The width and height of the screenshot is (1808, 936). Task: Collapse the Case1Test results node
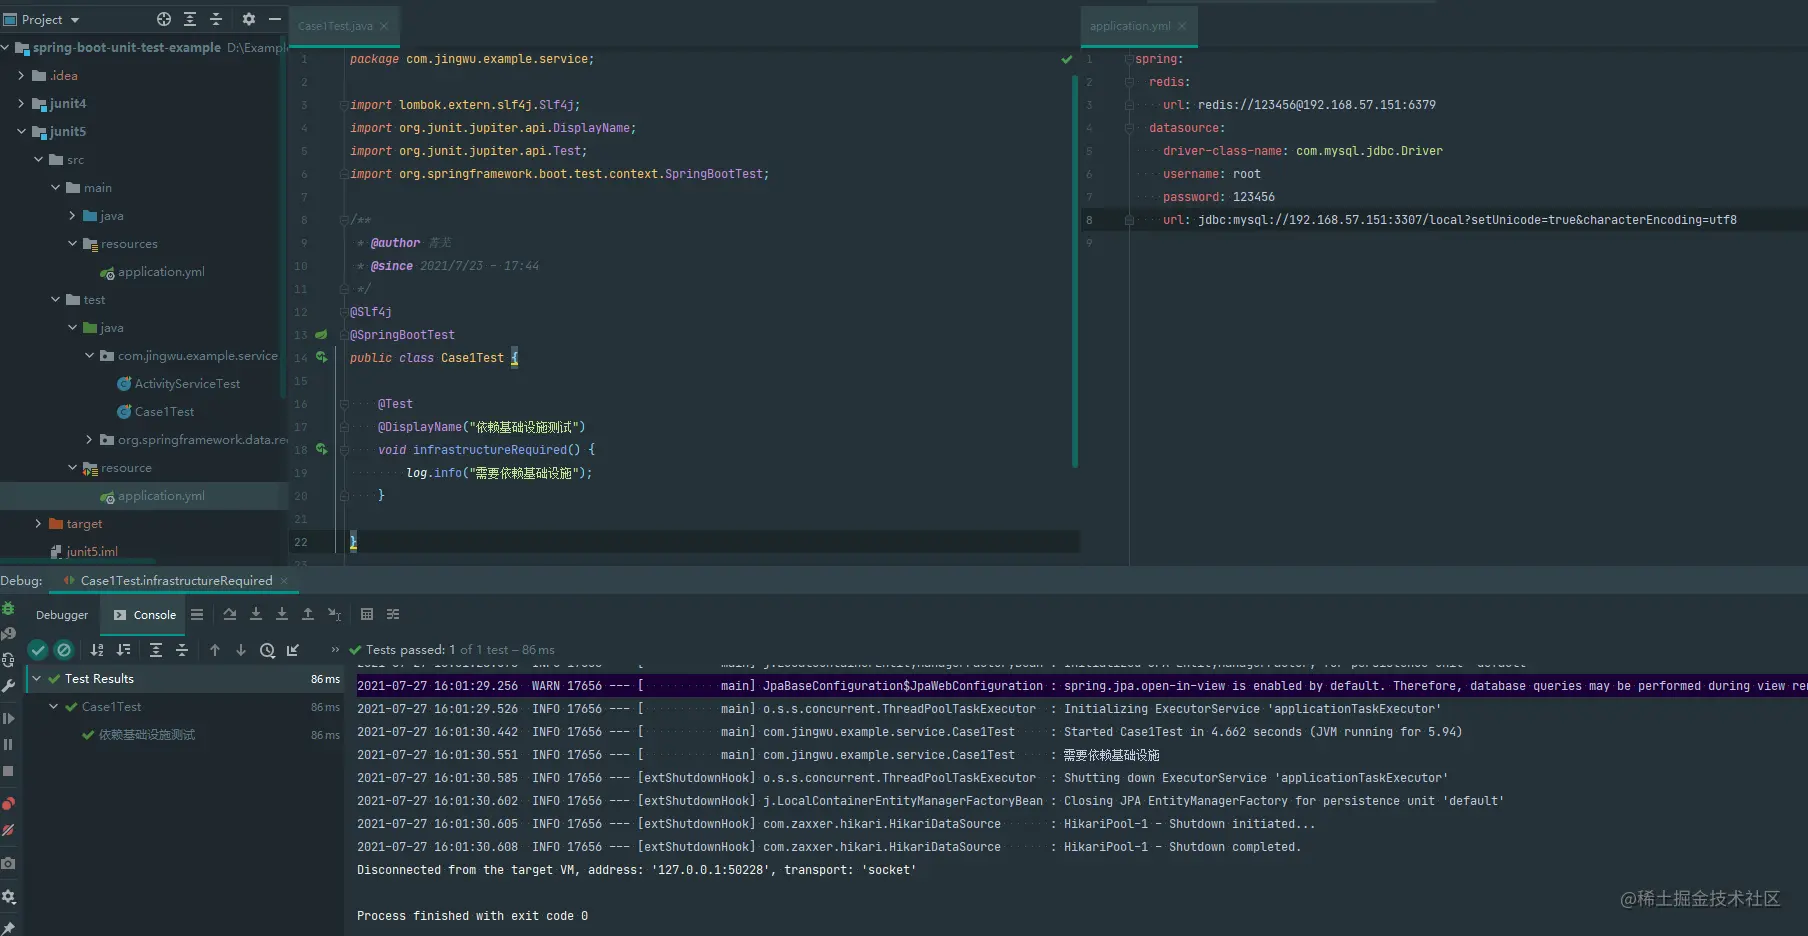click(54, 706)
